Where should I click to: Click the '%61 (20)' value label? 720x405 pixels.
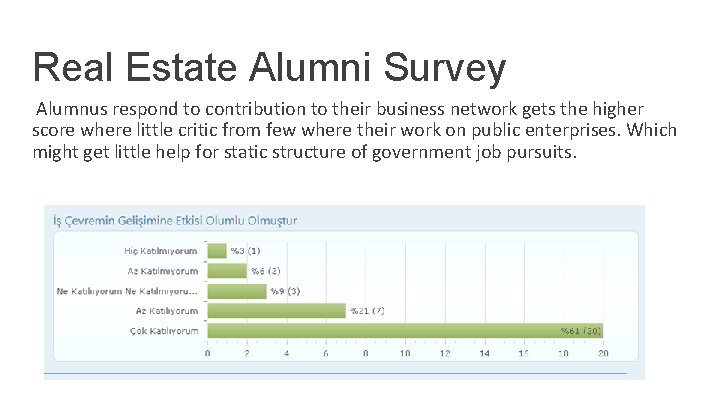580,331
